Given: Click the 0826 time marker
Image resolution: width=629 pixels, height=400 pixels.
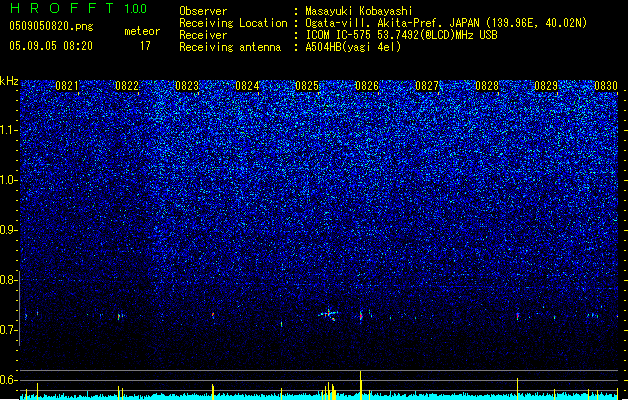Looking at the screenshot, I should (367, 86).
